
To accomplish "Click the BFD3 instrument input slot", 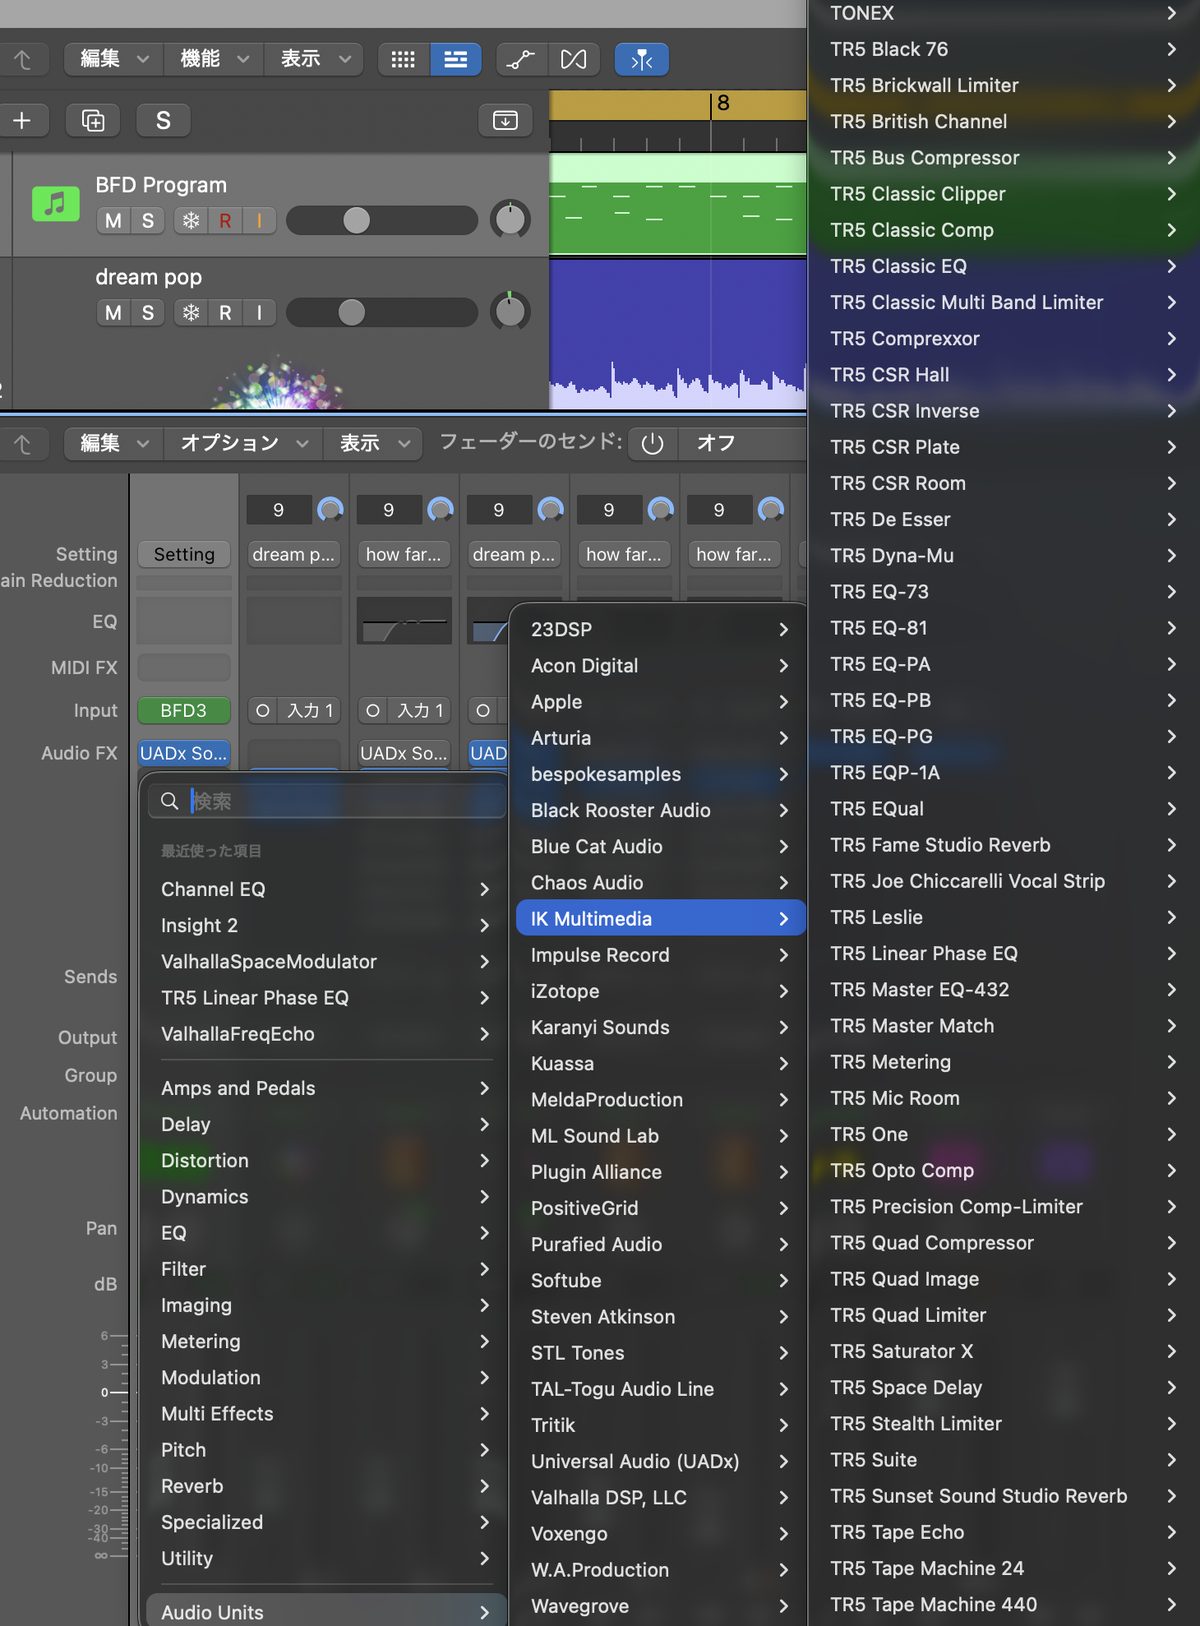I will click(184, 711).
